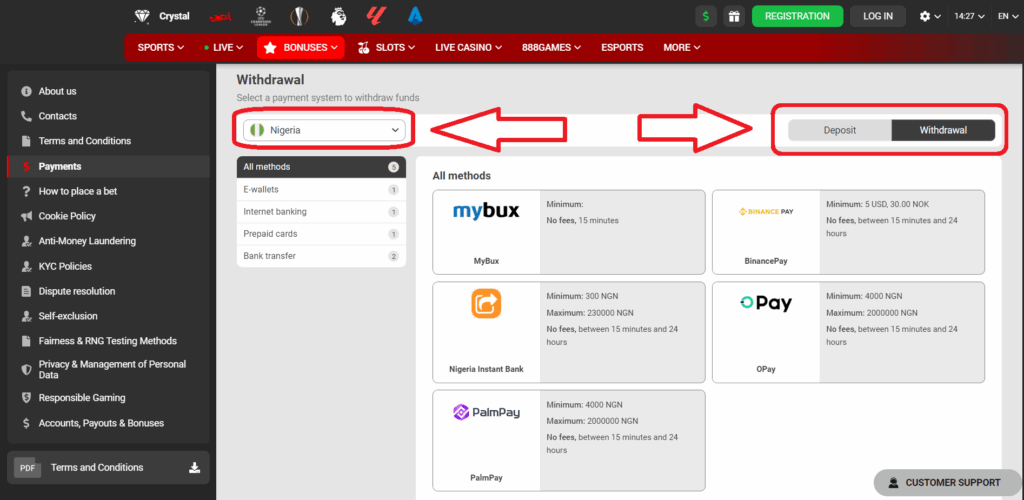This screenshot has height=500, width=1024.
Task: Filter by Bank transfer category
Action: [321, 256]
